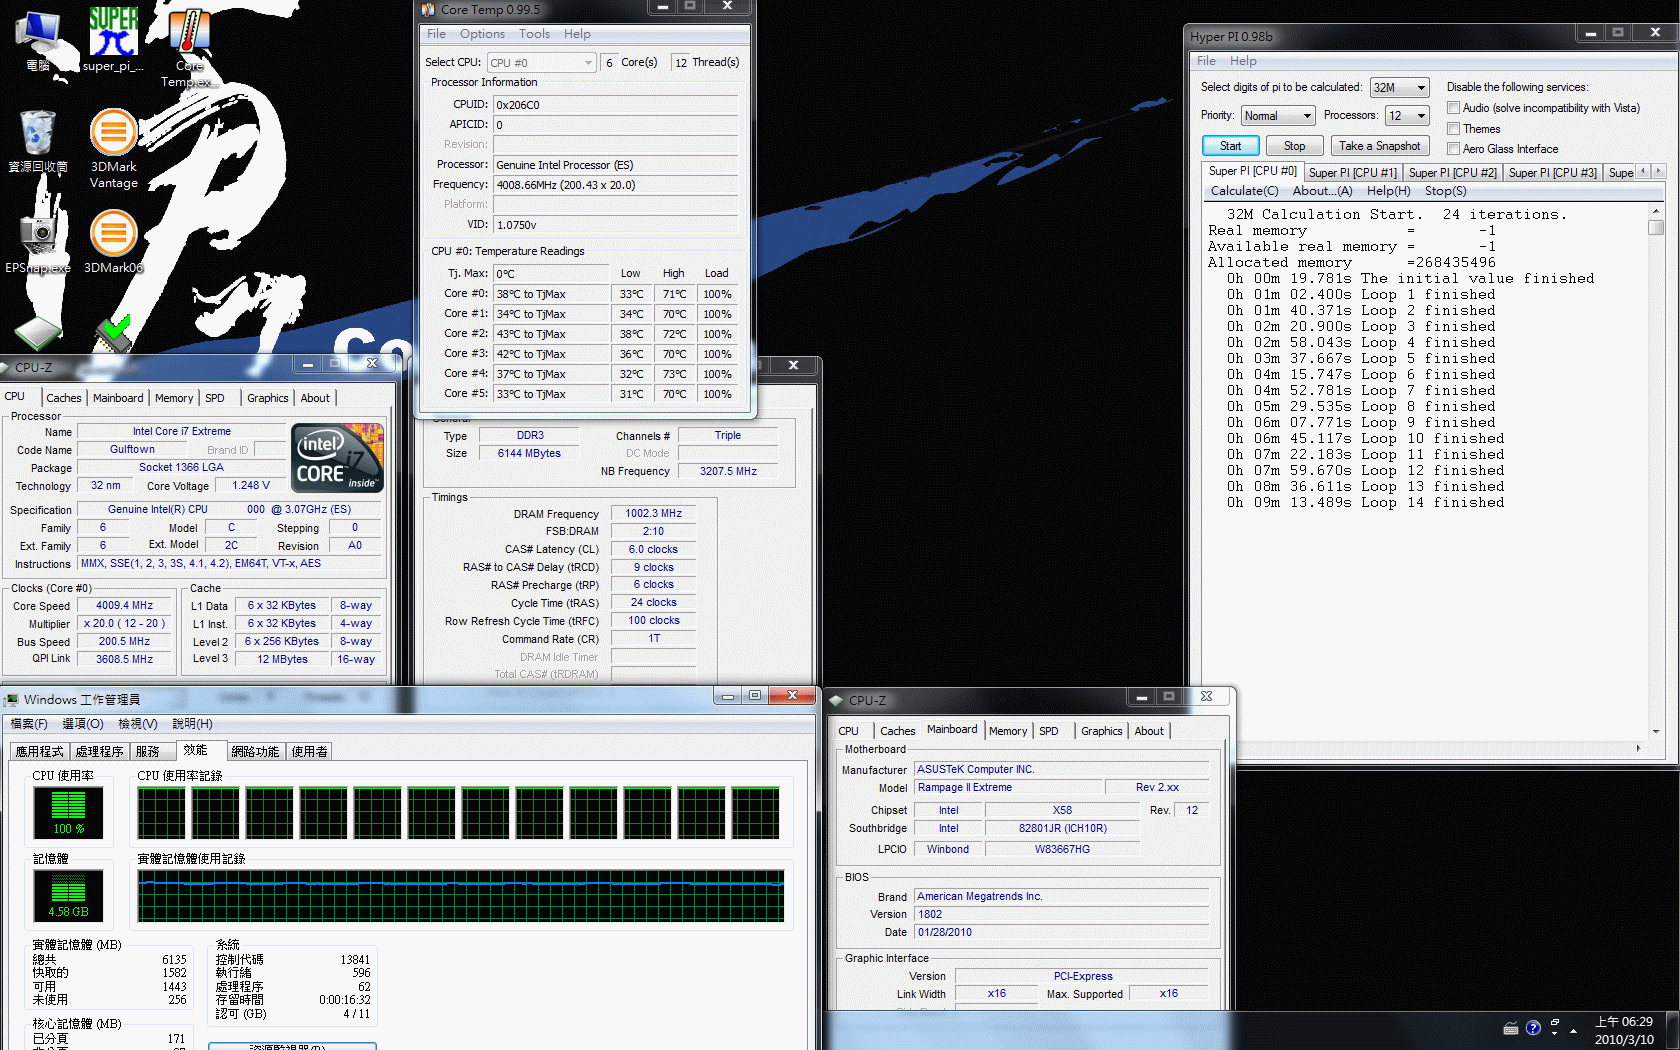
Task: Open the Computer desktop icon
Action: [x=37, y=41]
